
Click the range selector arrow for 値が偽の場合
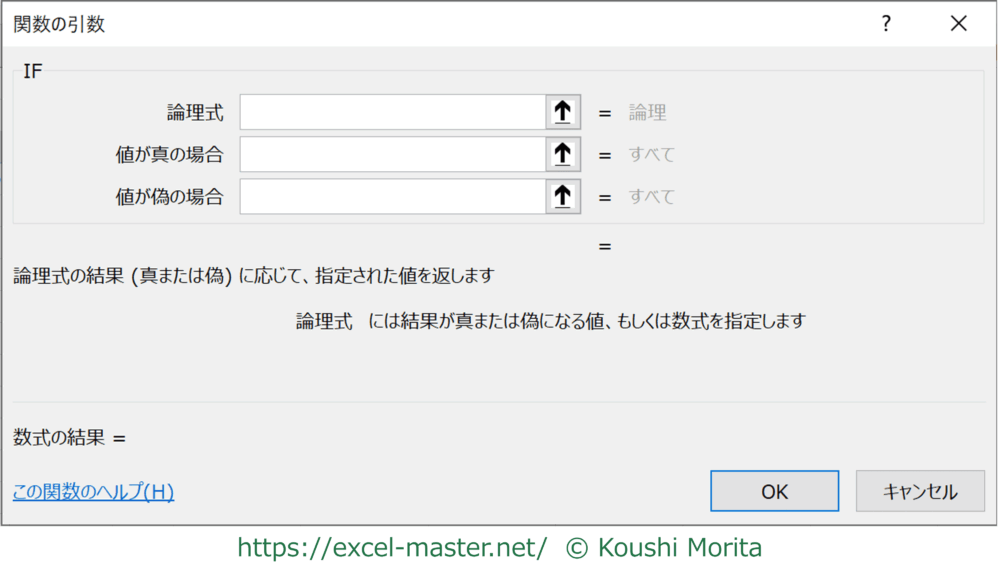click(563, 197)
